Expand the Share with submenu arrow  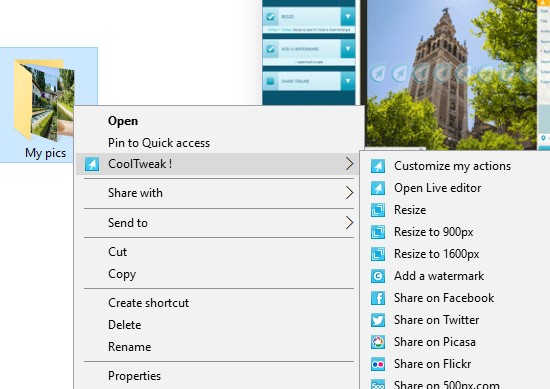pyautogui.click(x=349, y=193)
